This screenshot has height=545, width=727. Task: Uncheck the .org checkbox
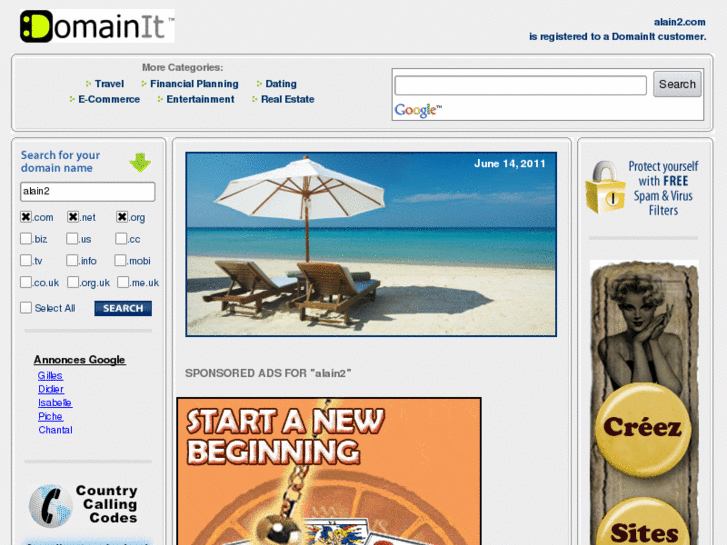(x=121, y=217)
